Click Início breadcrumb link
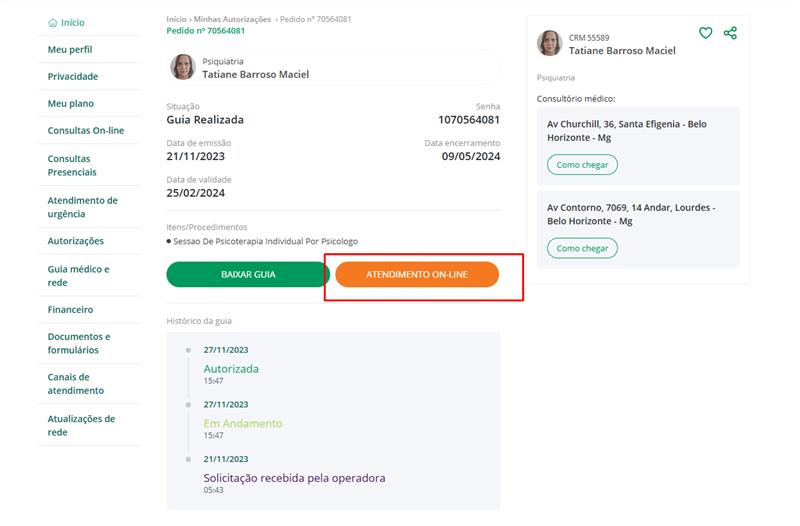800x526 pixels. click(176, 19)
